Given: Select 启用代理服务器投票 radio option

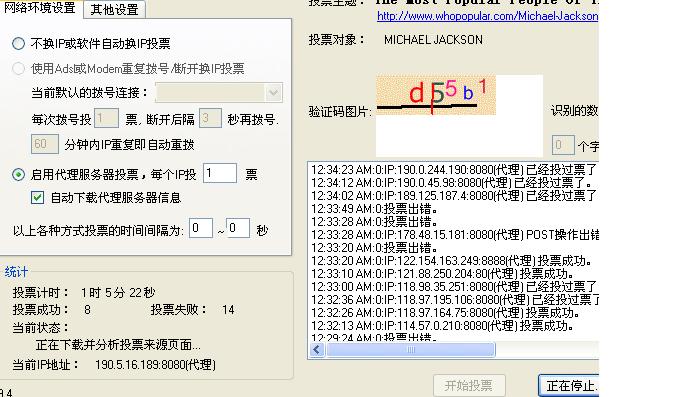Looking at the screenshot, I should coord(18,175).
